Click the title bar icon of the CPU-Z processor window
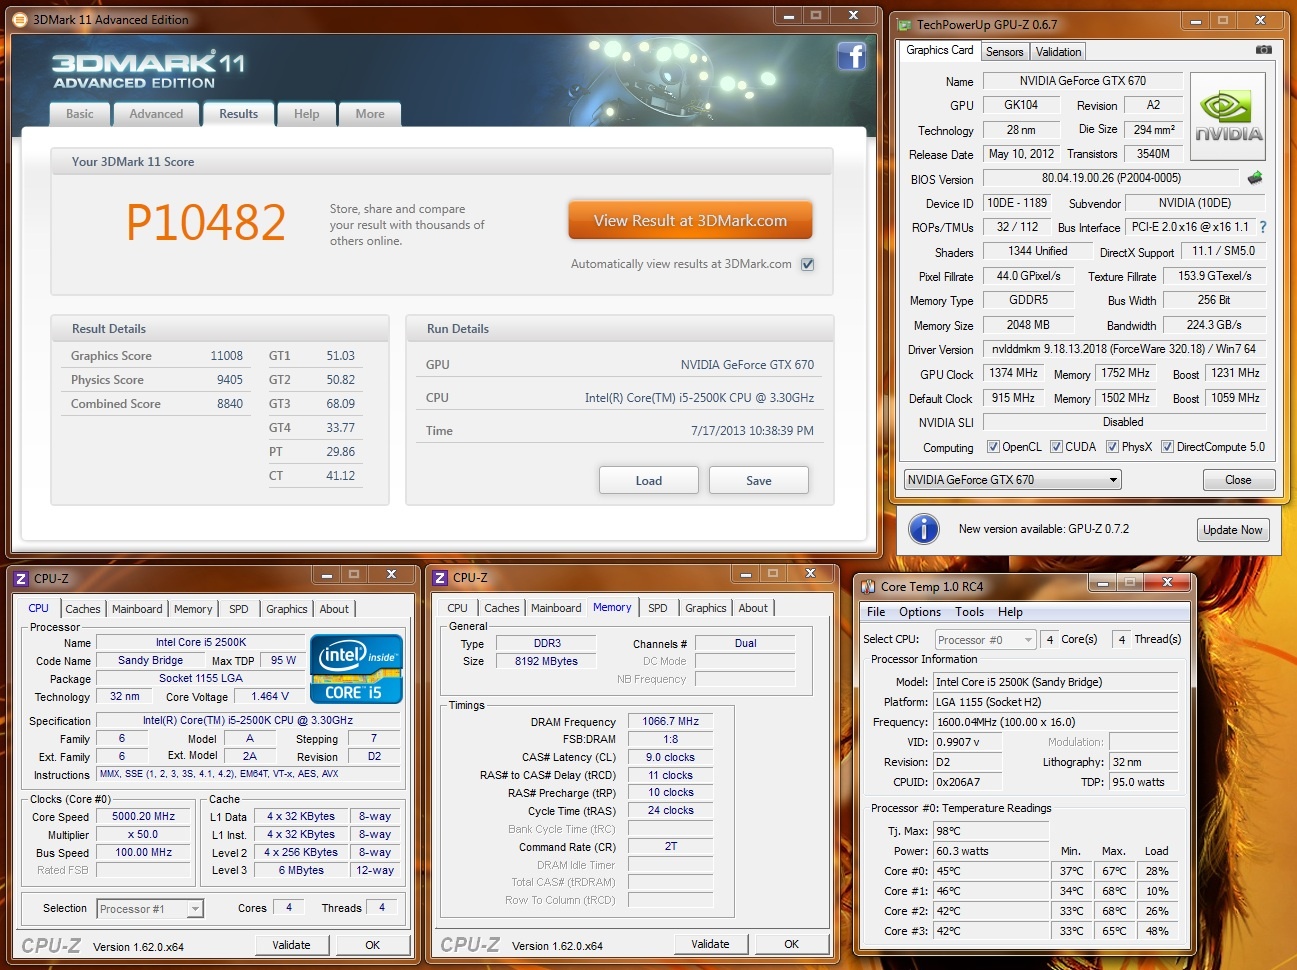Image resolution: width=1297 pixels, height=970 pixels. [x=21, y=578]
